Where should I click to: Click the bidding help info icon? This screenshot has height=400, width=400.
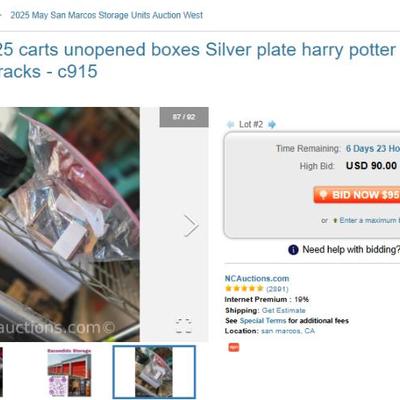click(293, 250)
